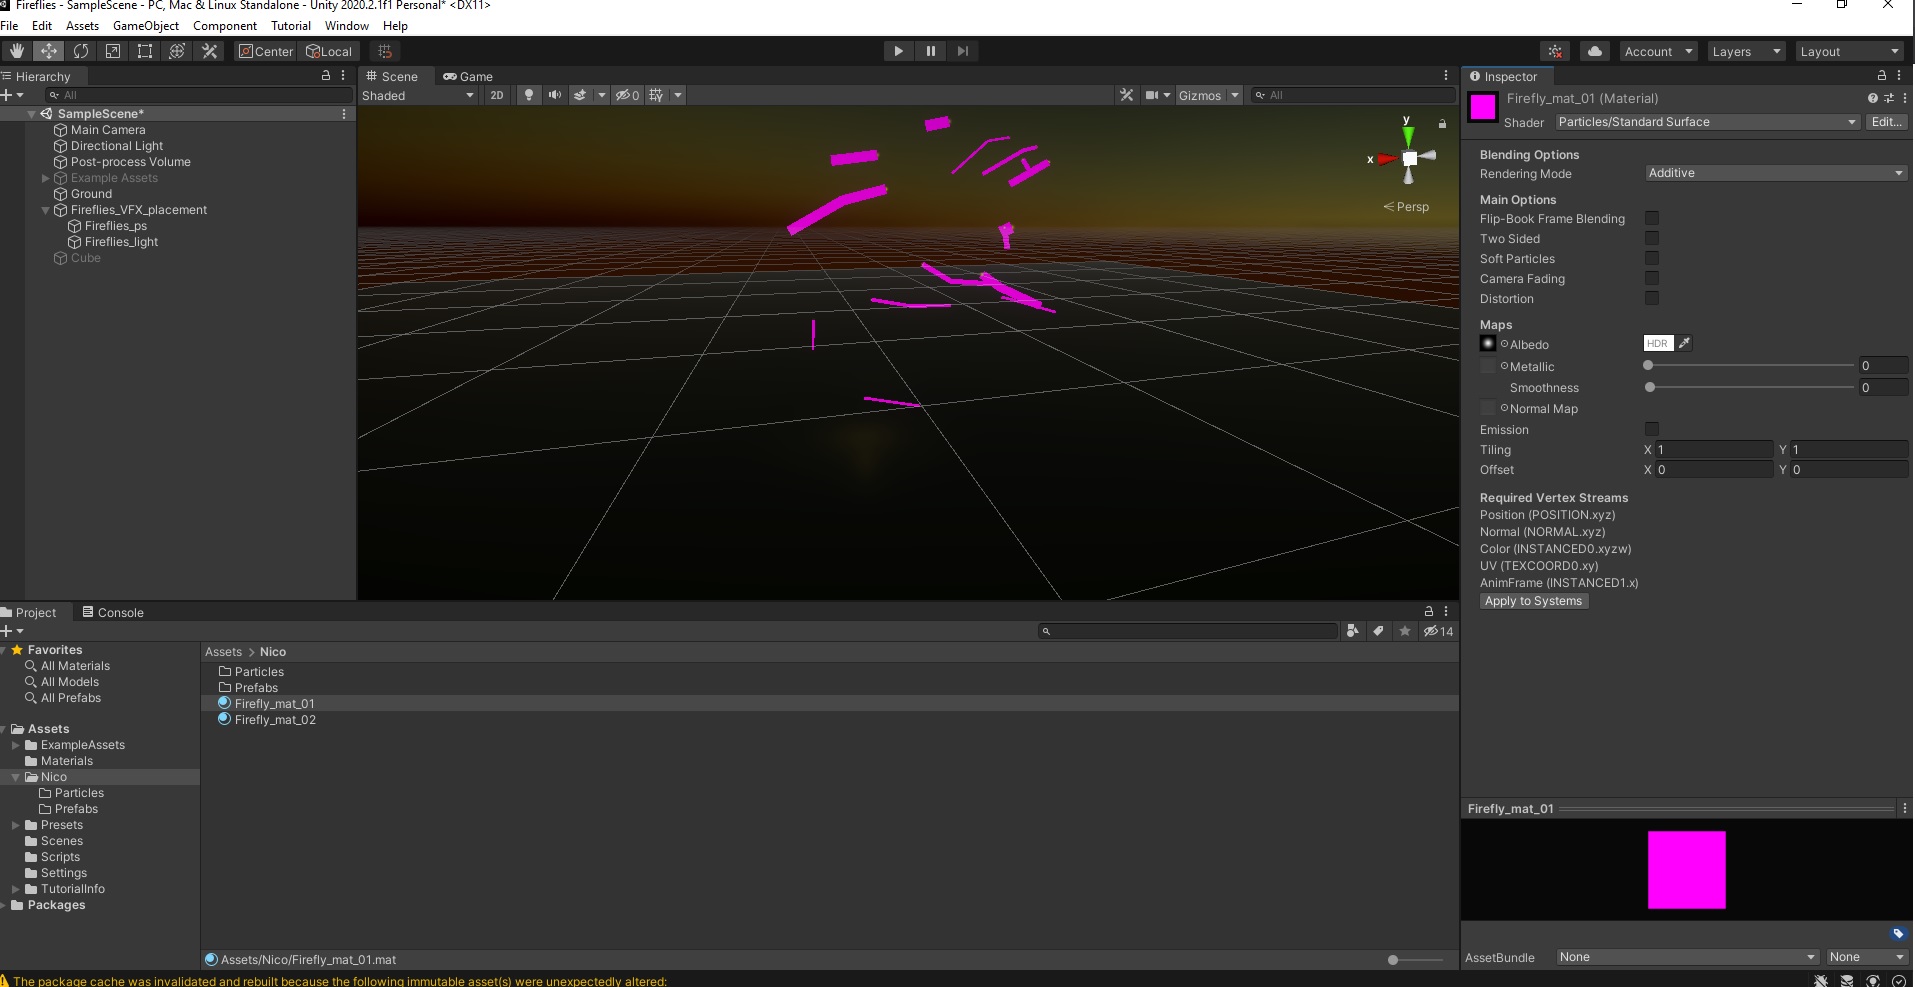Click the Apply to Systems button
This screenshot has width=1915, height=987.
coord(1533,601)
